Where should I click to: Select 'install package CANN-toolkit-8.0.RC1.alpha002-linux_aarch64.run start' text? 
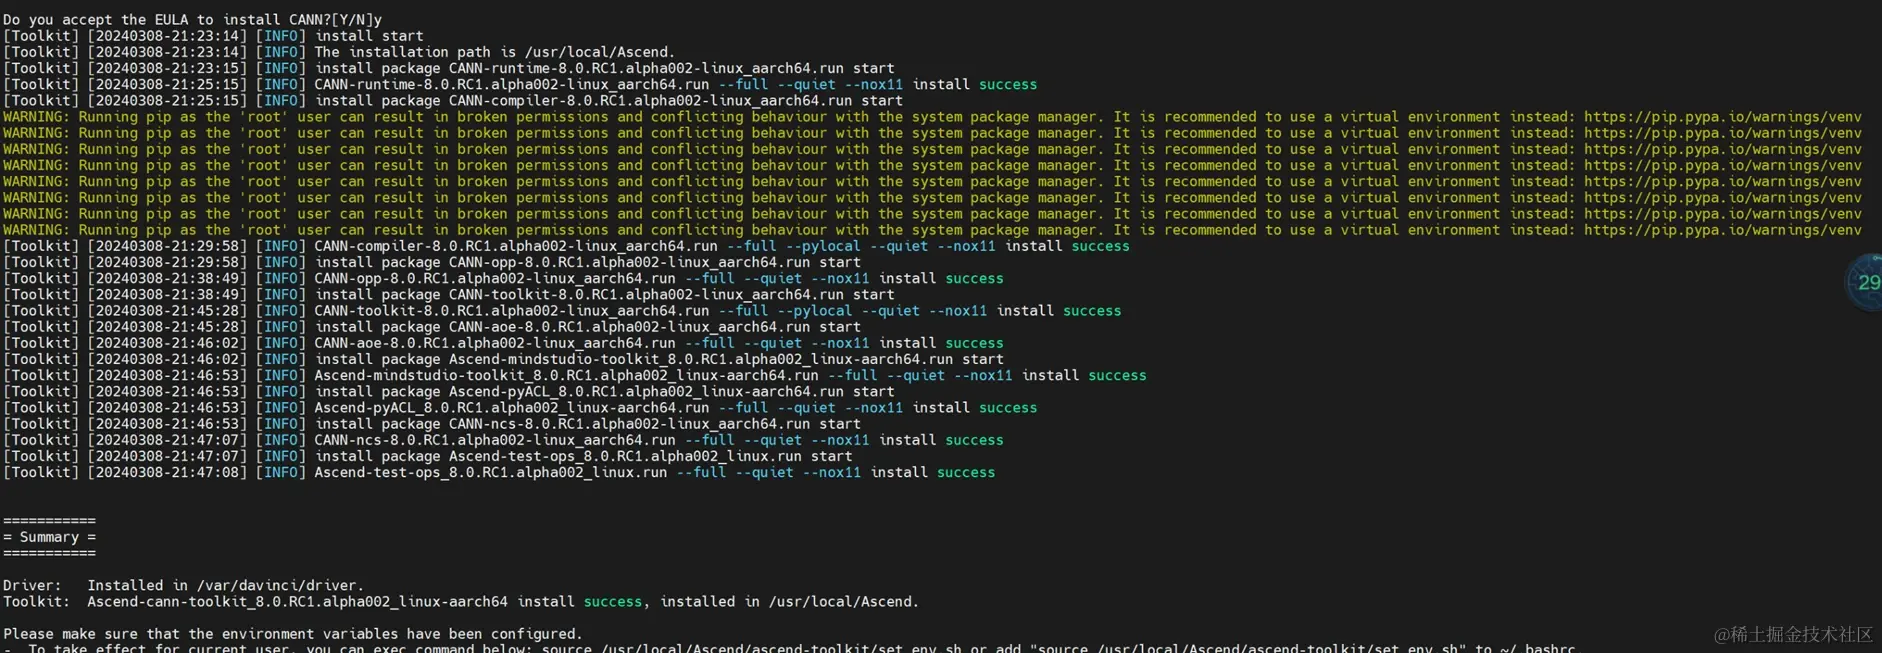(604, 294)
